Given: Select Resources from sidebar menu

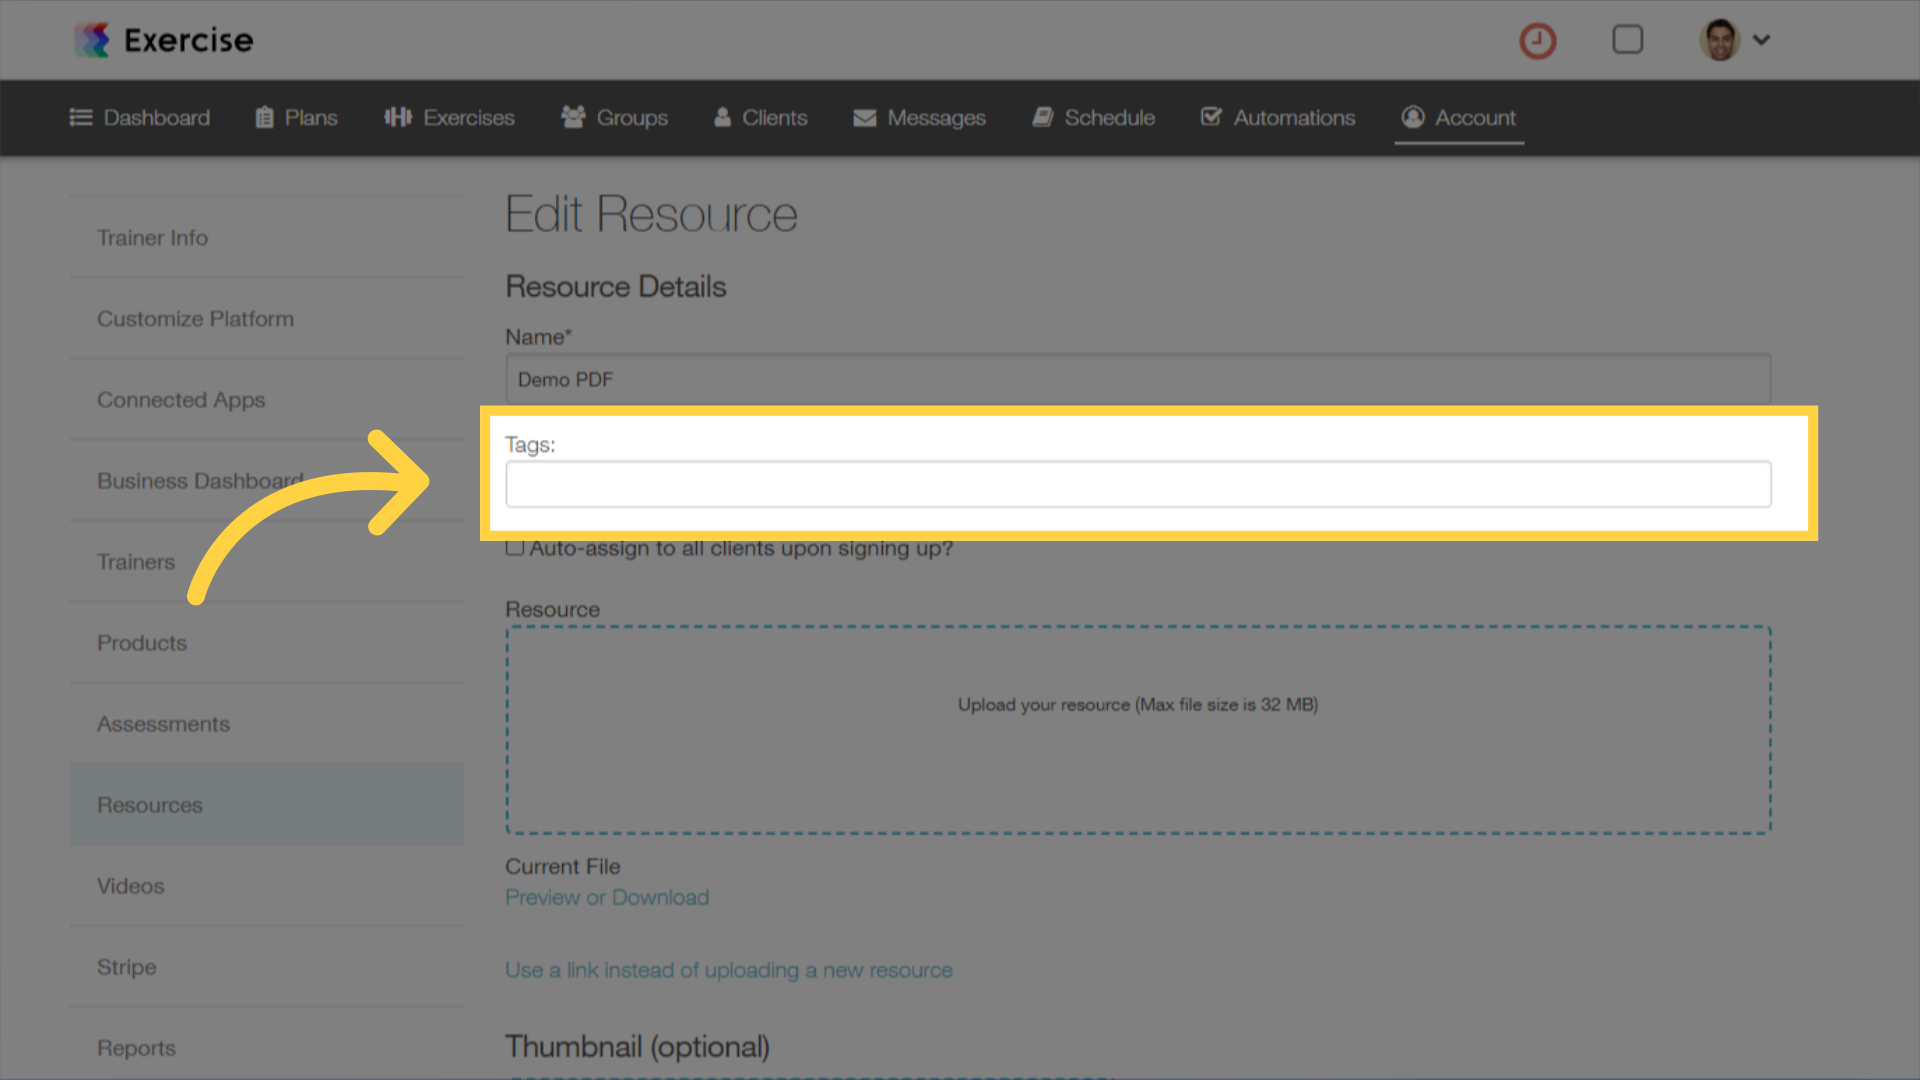Looking at the screenshot, I should pyautogui.click(x=149, y=804).
